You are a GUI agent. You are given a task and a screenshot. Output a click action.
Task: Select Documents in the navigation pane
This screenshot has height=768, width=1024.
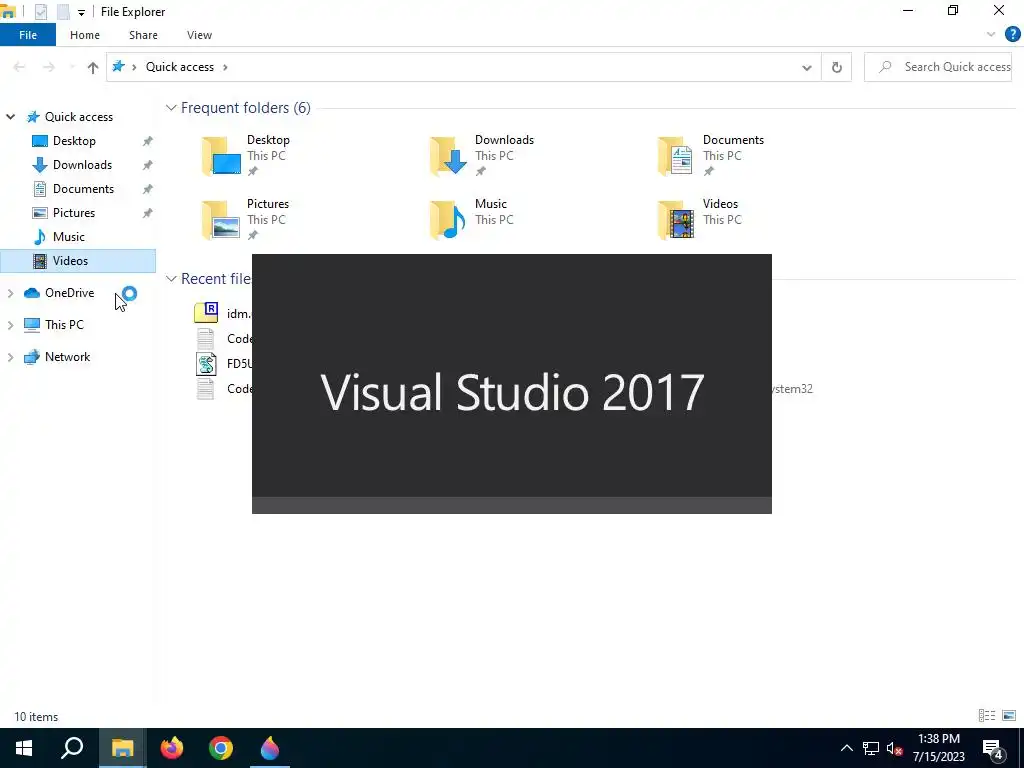[x=83, y=189]
